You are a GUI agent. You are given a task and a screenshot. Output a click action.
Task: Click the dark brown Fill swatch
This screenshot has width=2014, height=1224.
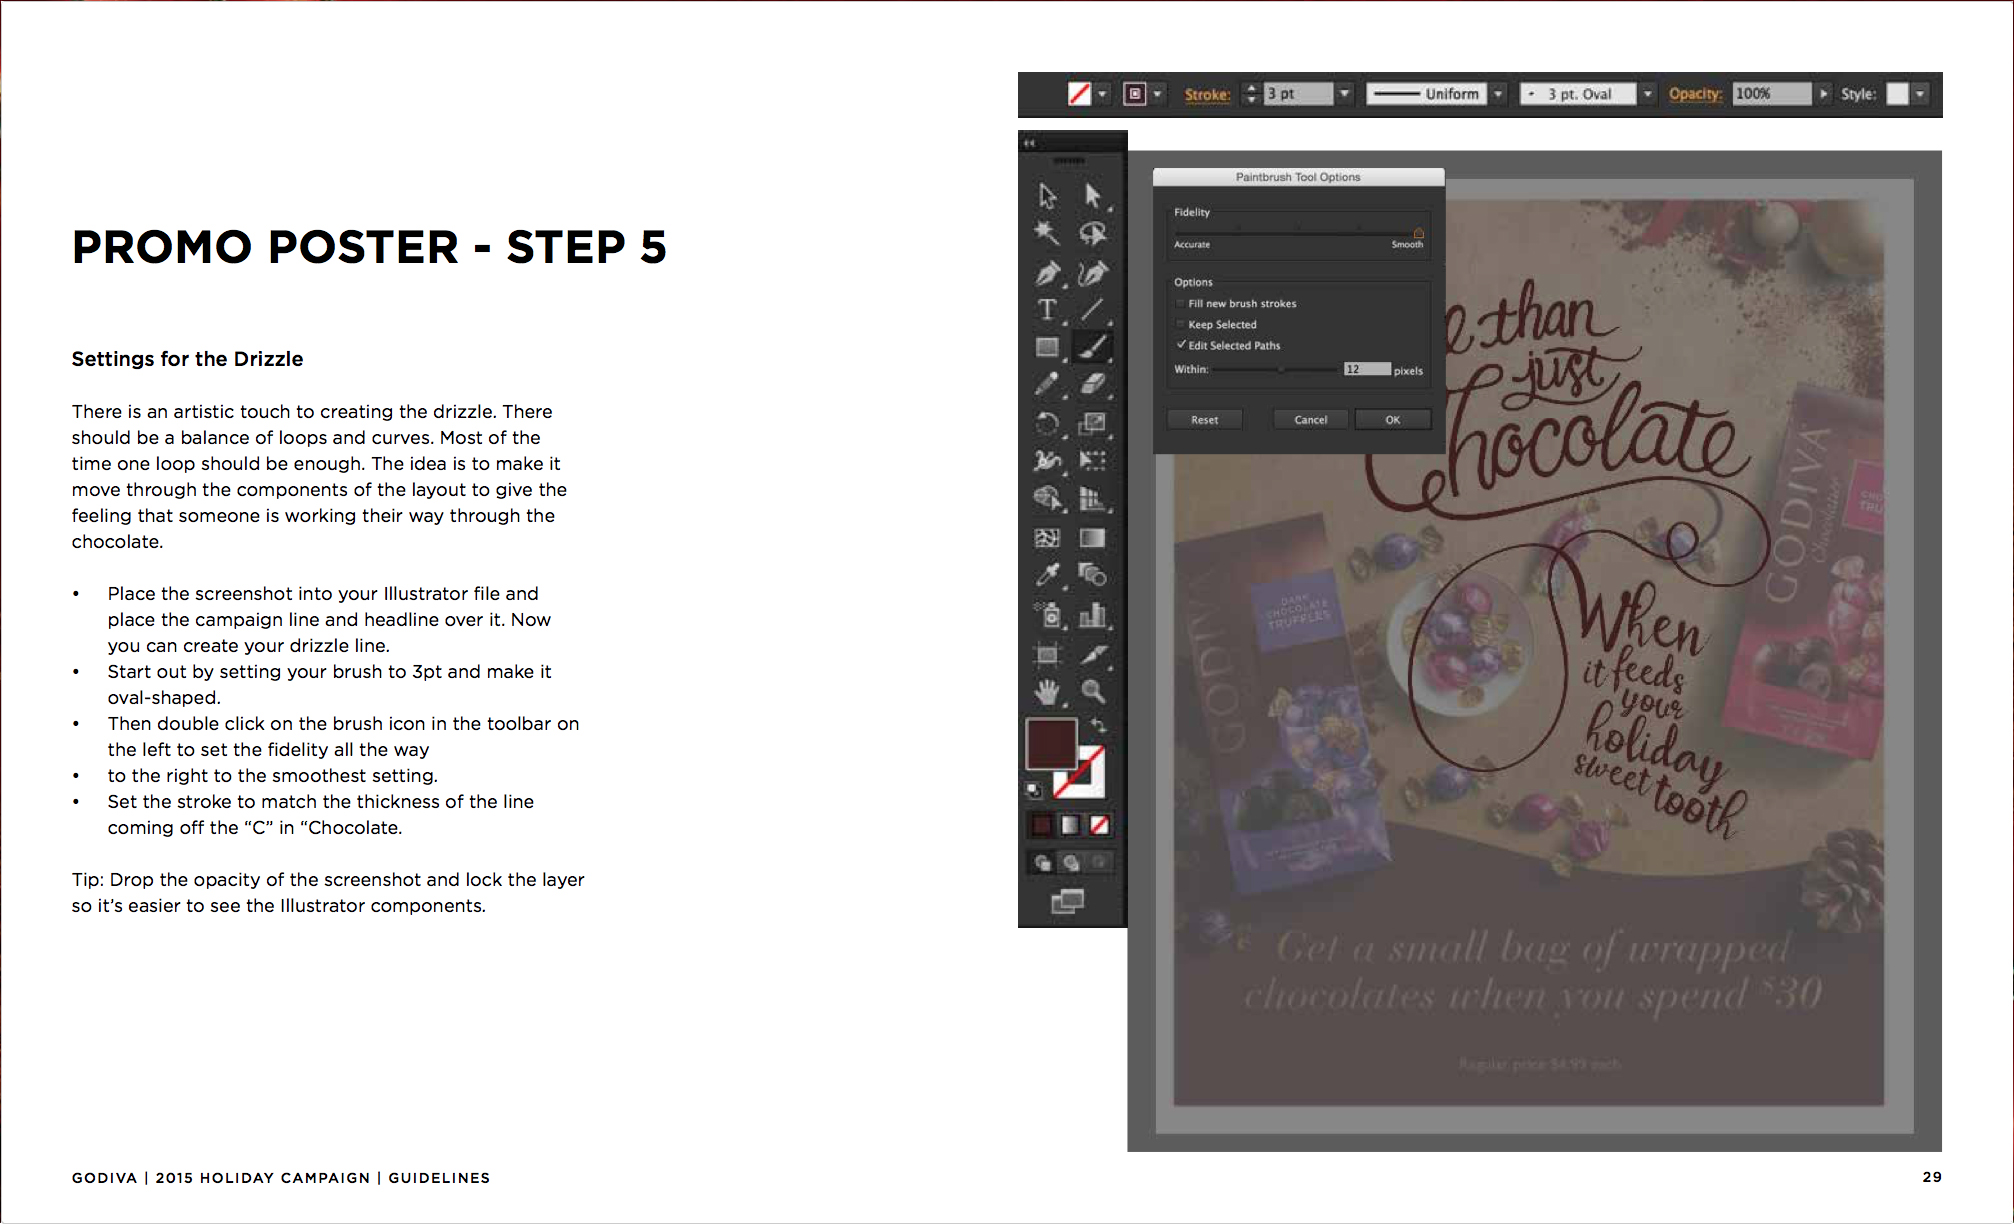tap(1051, 744)
